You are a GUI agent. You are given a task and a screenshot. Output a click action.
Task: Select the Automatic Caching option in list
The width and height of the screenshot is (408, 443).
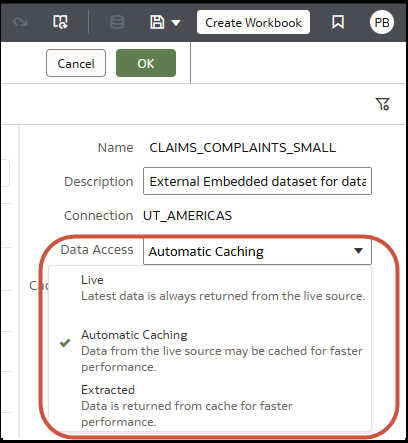(210, 351)
